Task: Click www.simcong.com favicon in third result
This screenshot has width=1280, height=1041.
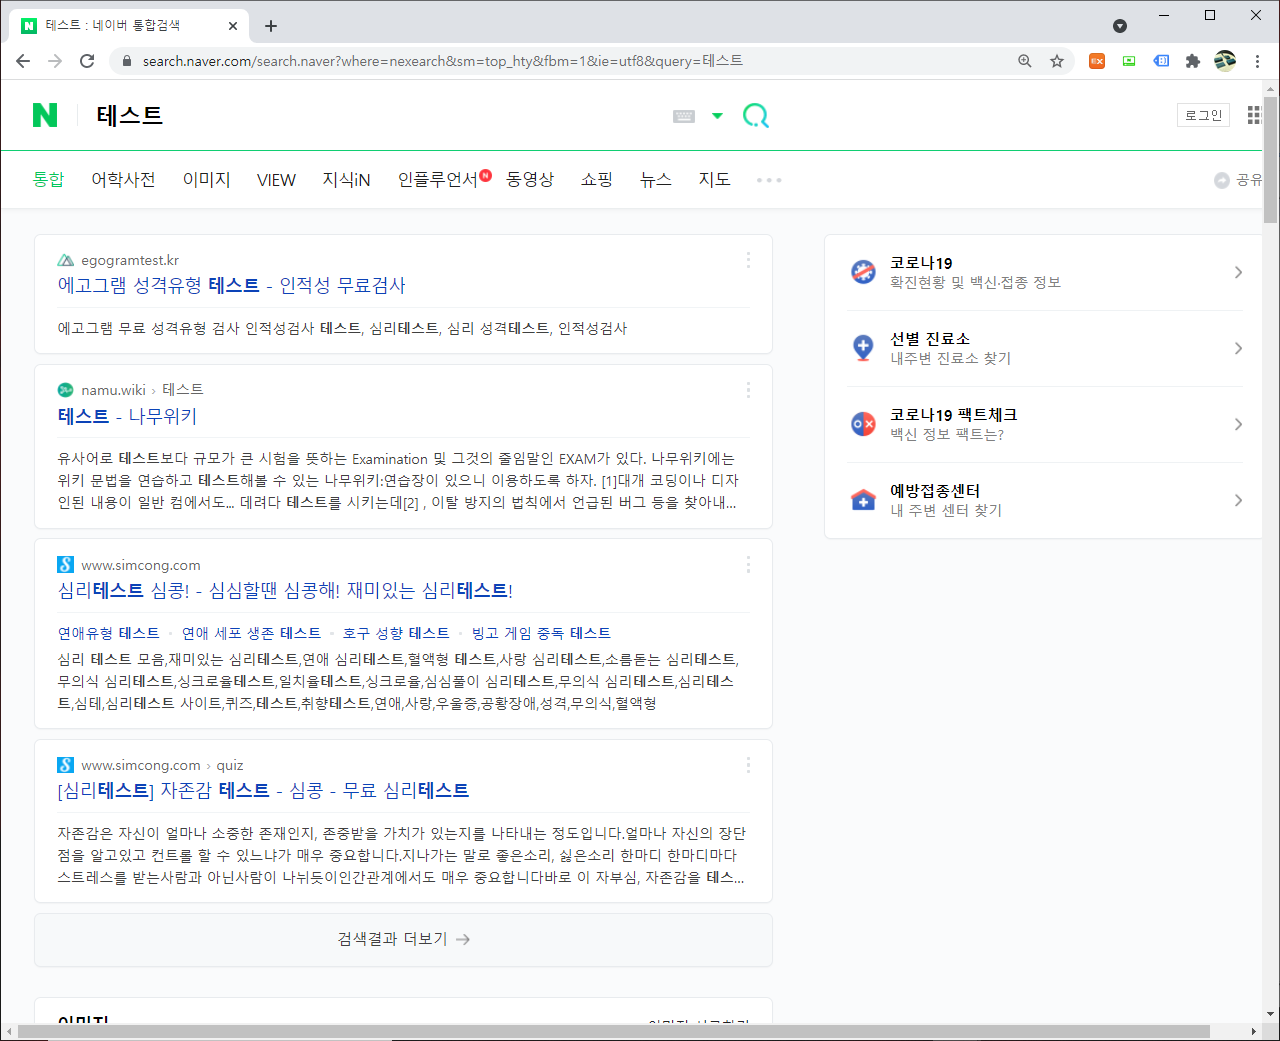Action: pyautogui.click(x=66, y=565)
